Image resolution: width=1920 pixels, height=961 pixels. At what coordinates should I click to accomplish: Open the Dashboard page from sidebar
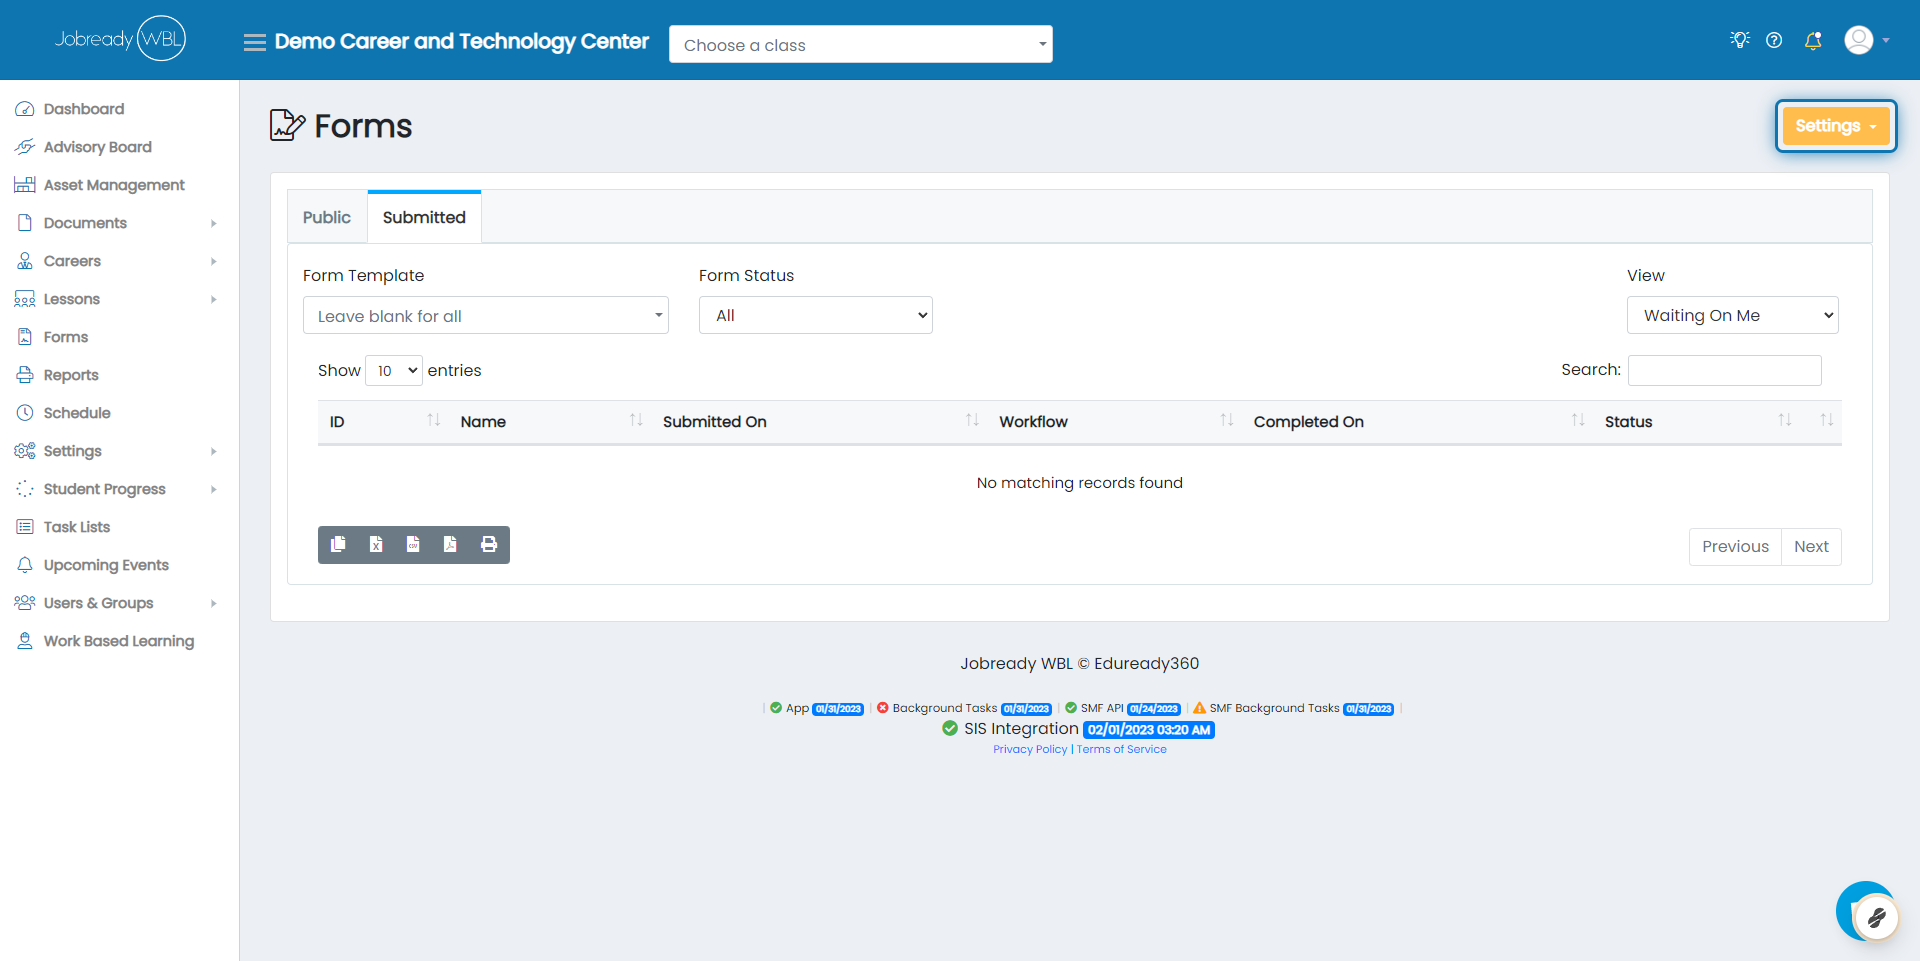coord(84,109)
